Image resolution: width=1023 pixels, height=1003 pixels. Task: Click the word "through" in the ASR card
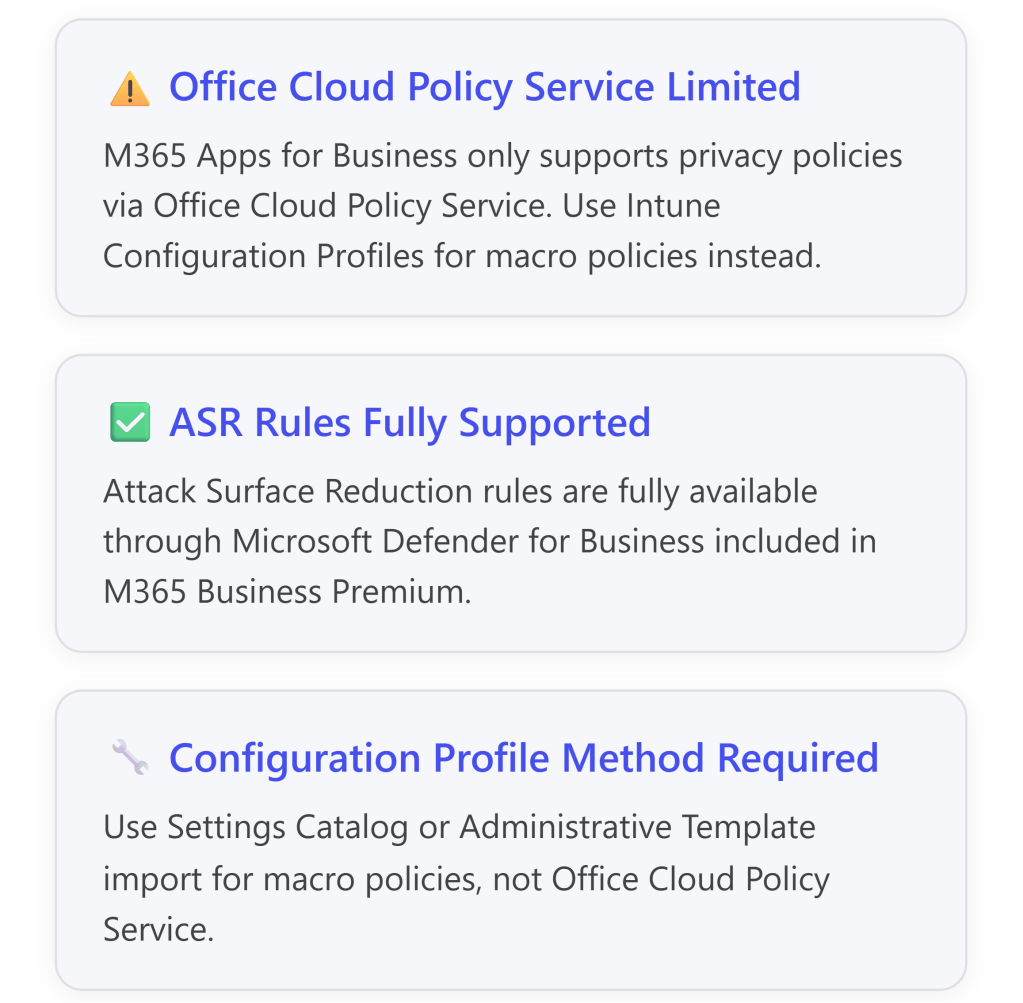(x=163, y=541)
